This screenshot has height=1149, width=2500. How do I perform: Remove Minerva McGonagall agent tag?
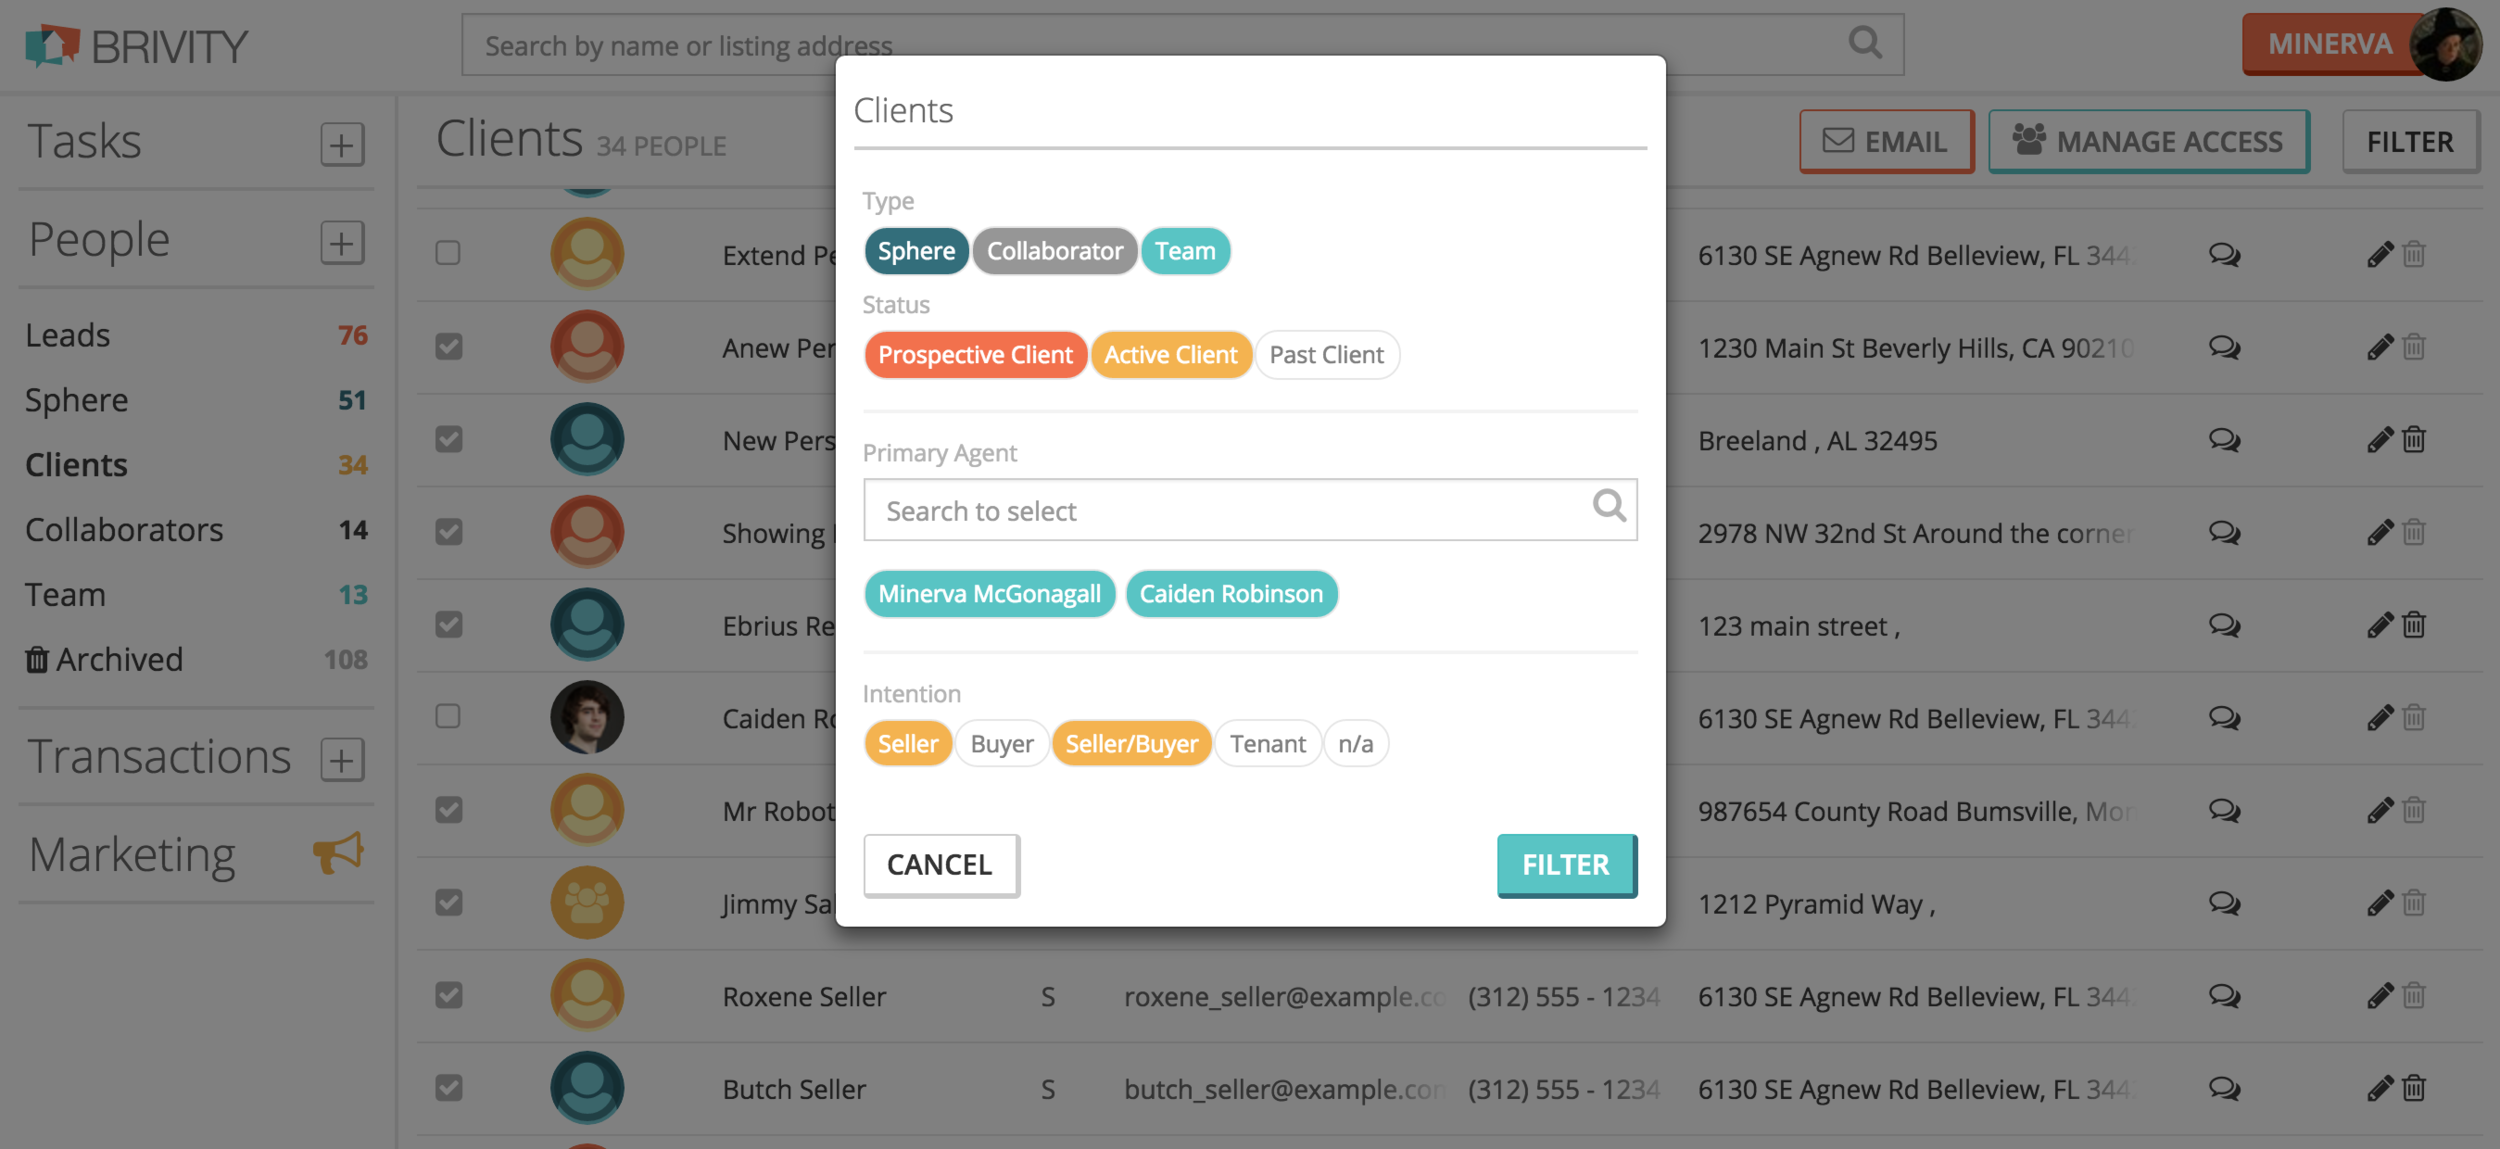tap(989, 594)
